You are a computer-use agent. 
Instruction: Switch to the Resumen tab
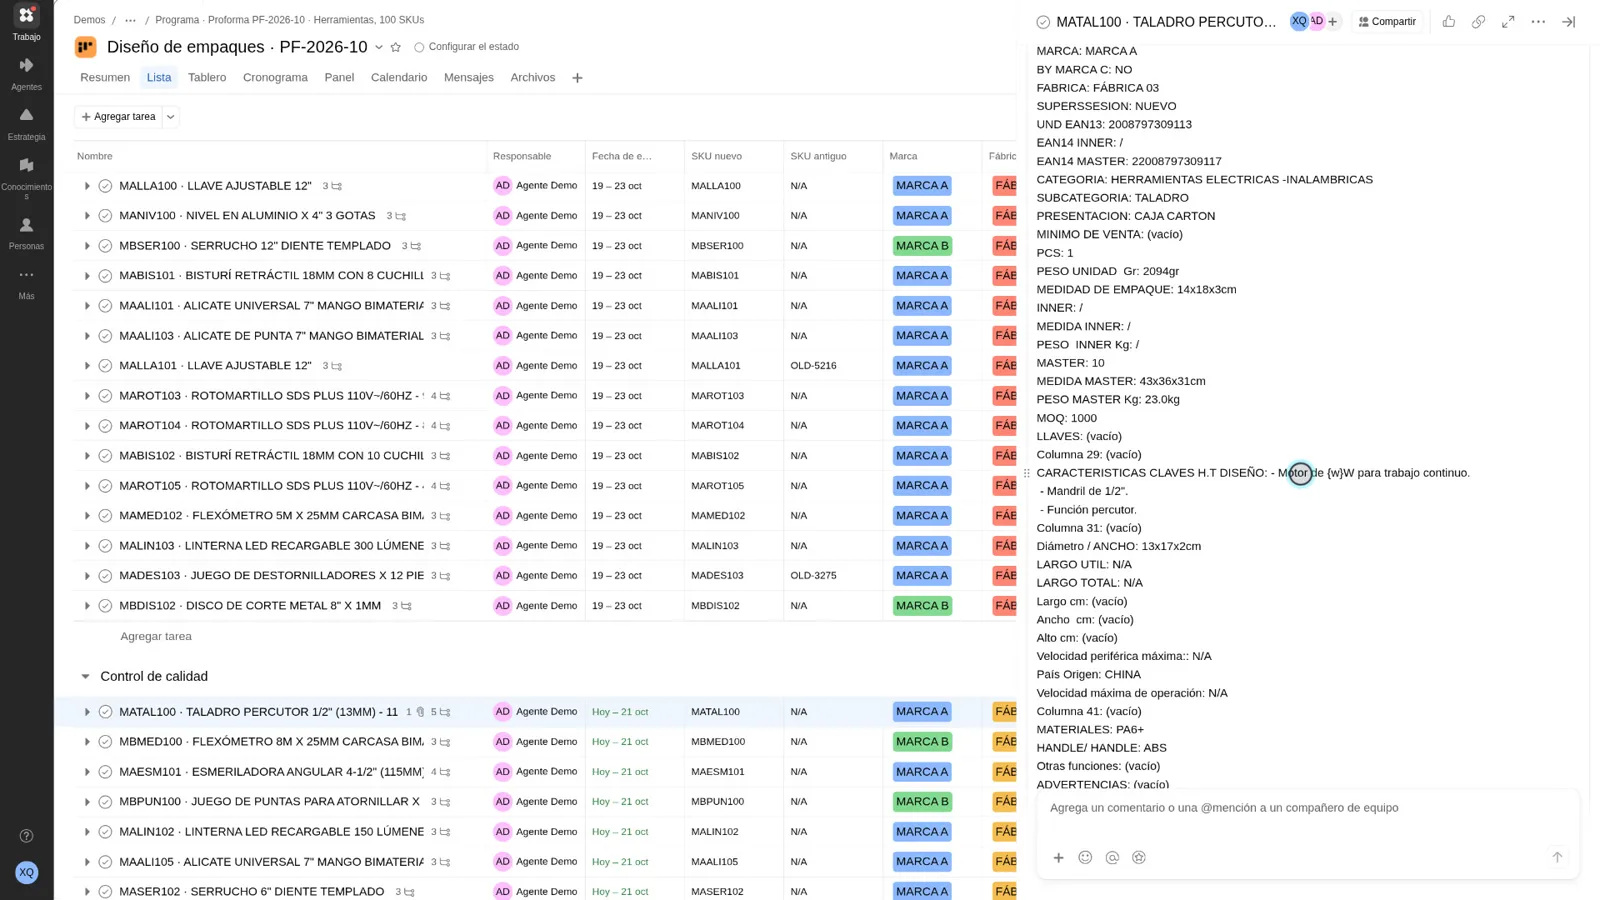[x=105, y=77]
